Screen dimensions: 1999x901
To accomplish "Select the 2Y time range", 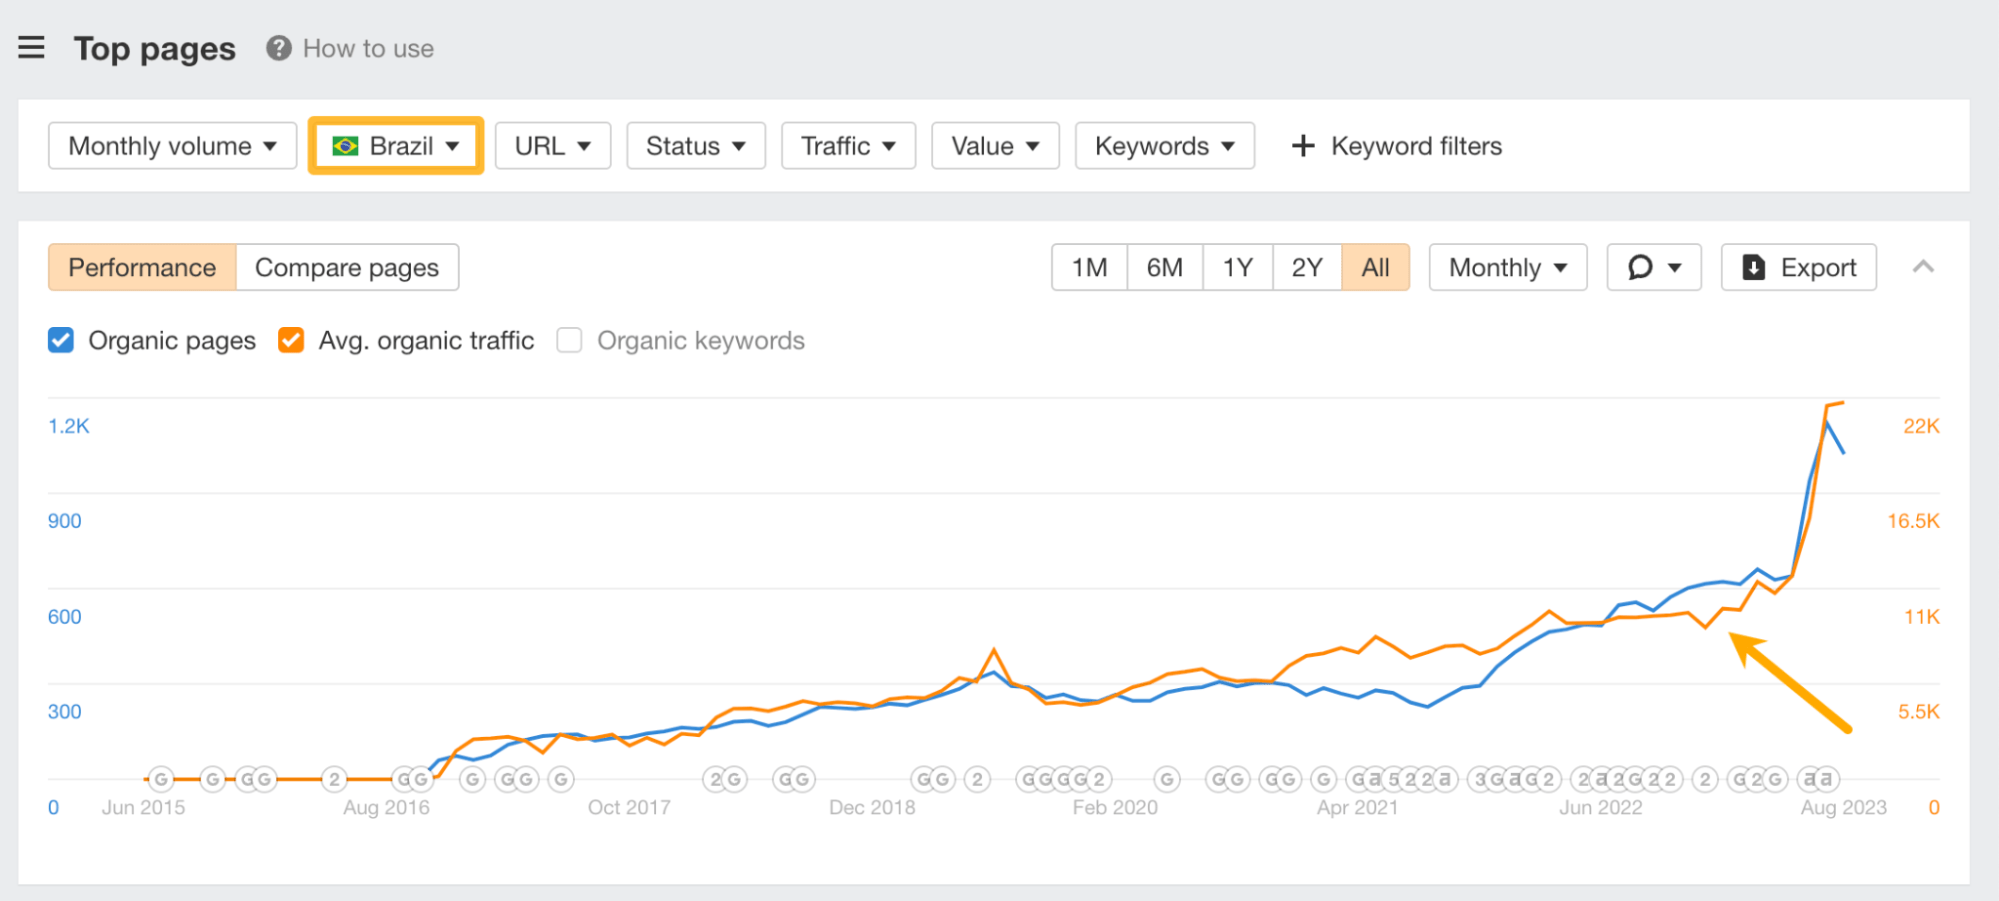I will point(1306,267).
